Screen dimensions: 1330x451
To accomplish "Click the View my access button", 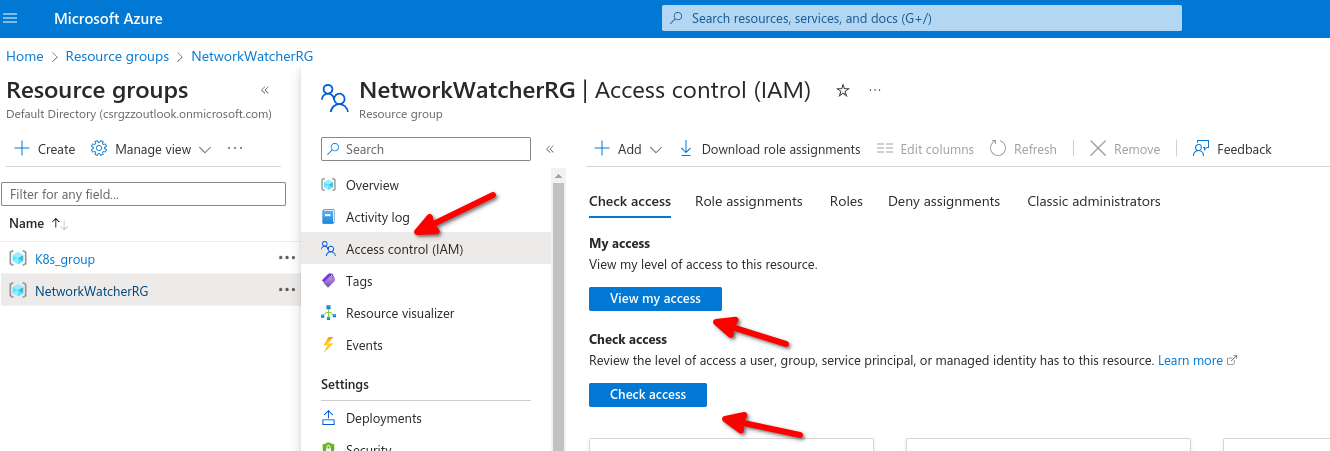I will coord(655,298).
